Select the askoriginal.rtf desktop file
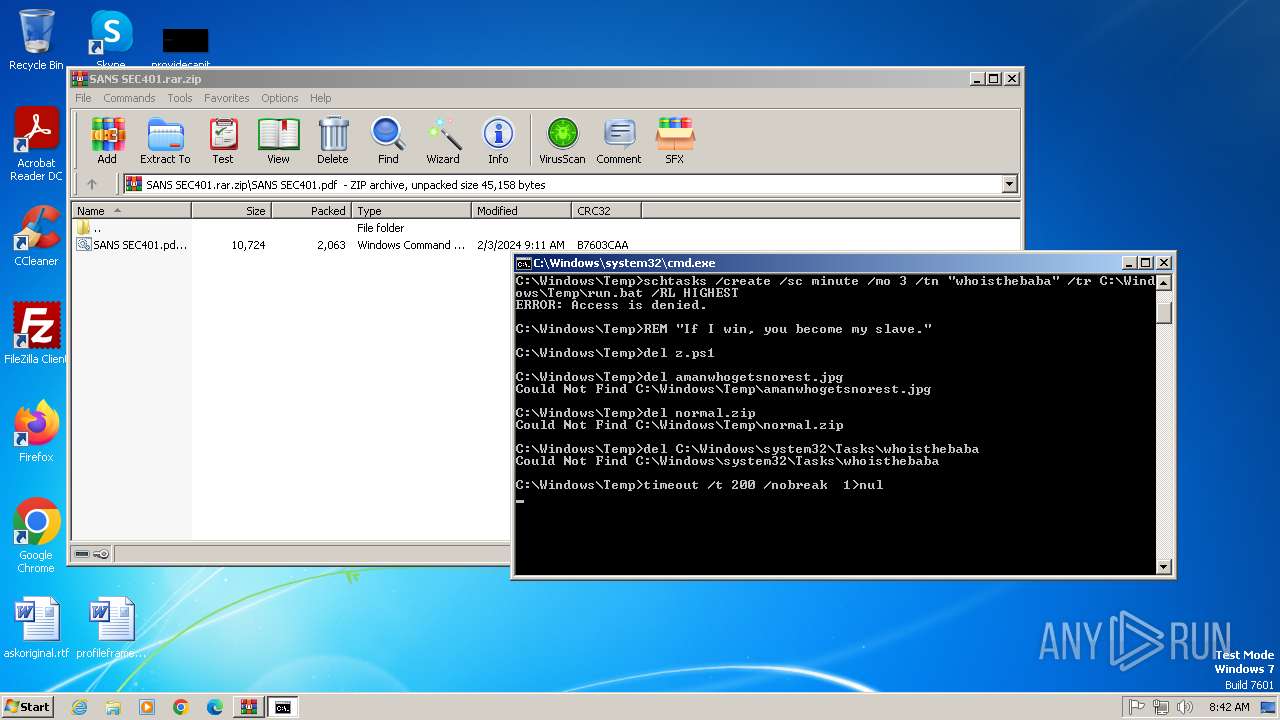This screenshot has height=720, width=1280. point(37,628)
